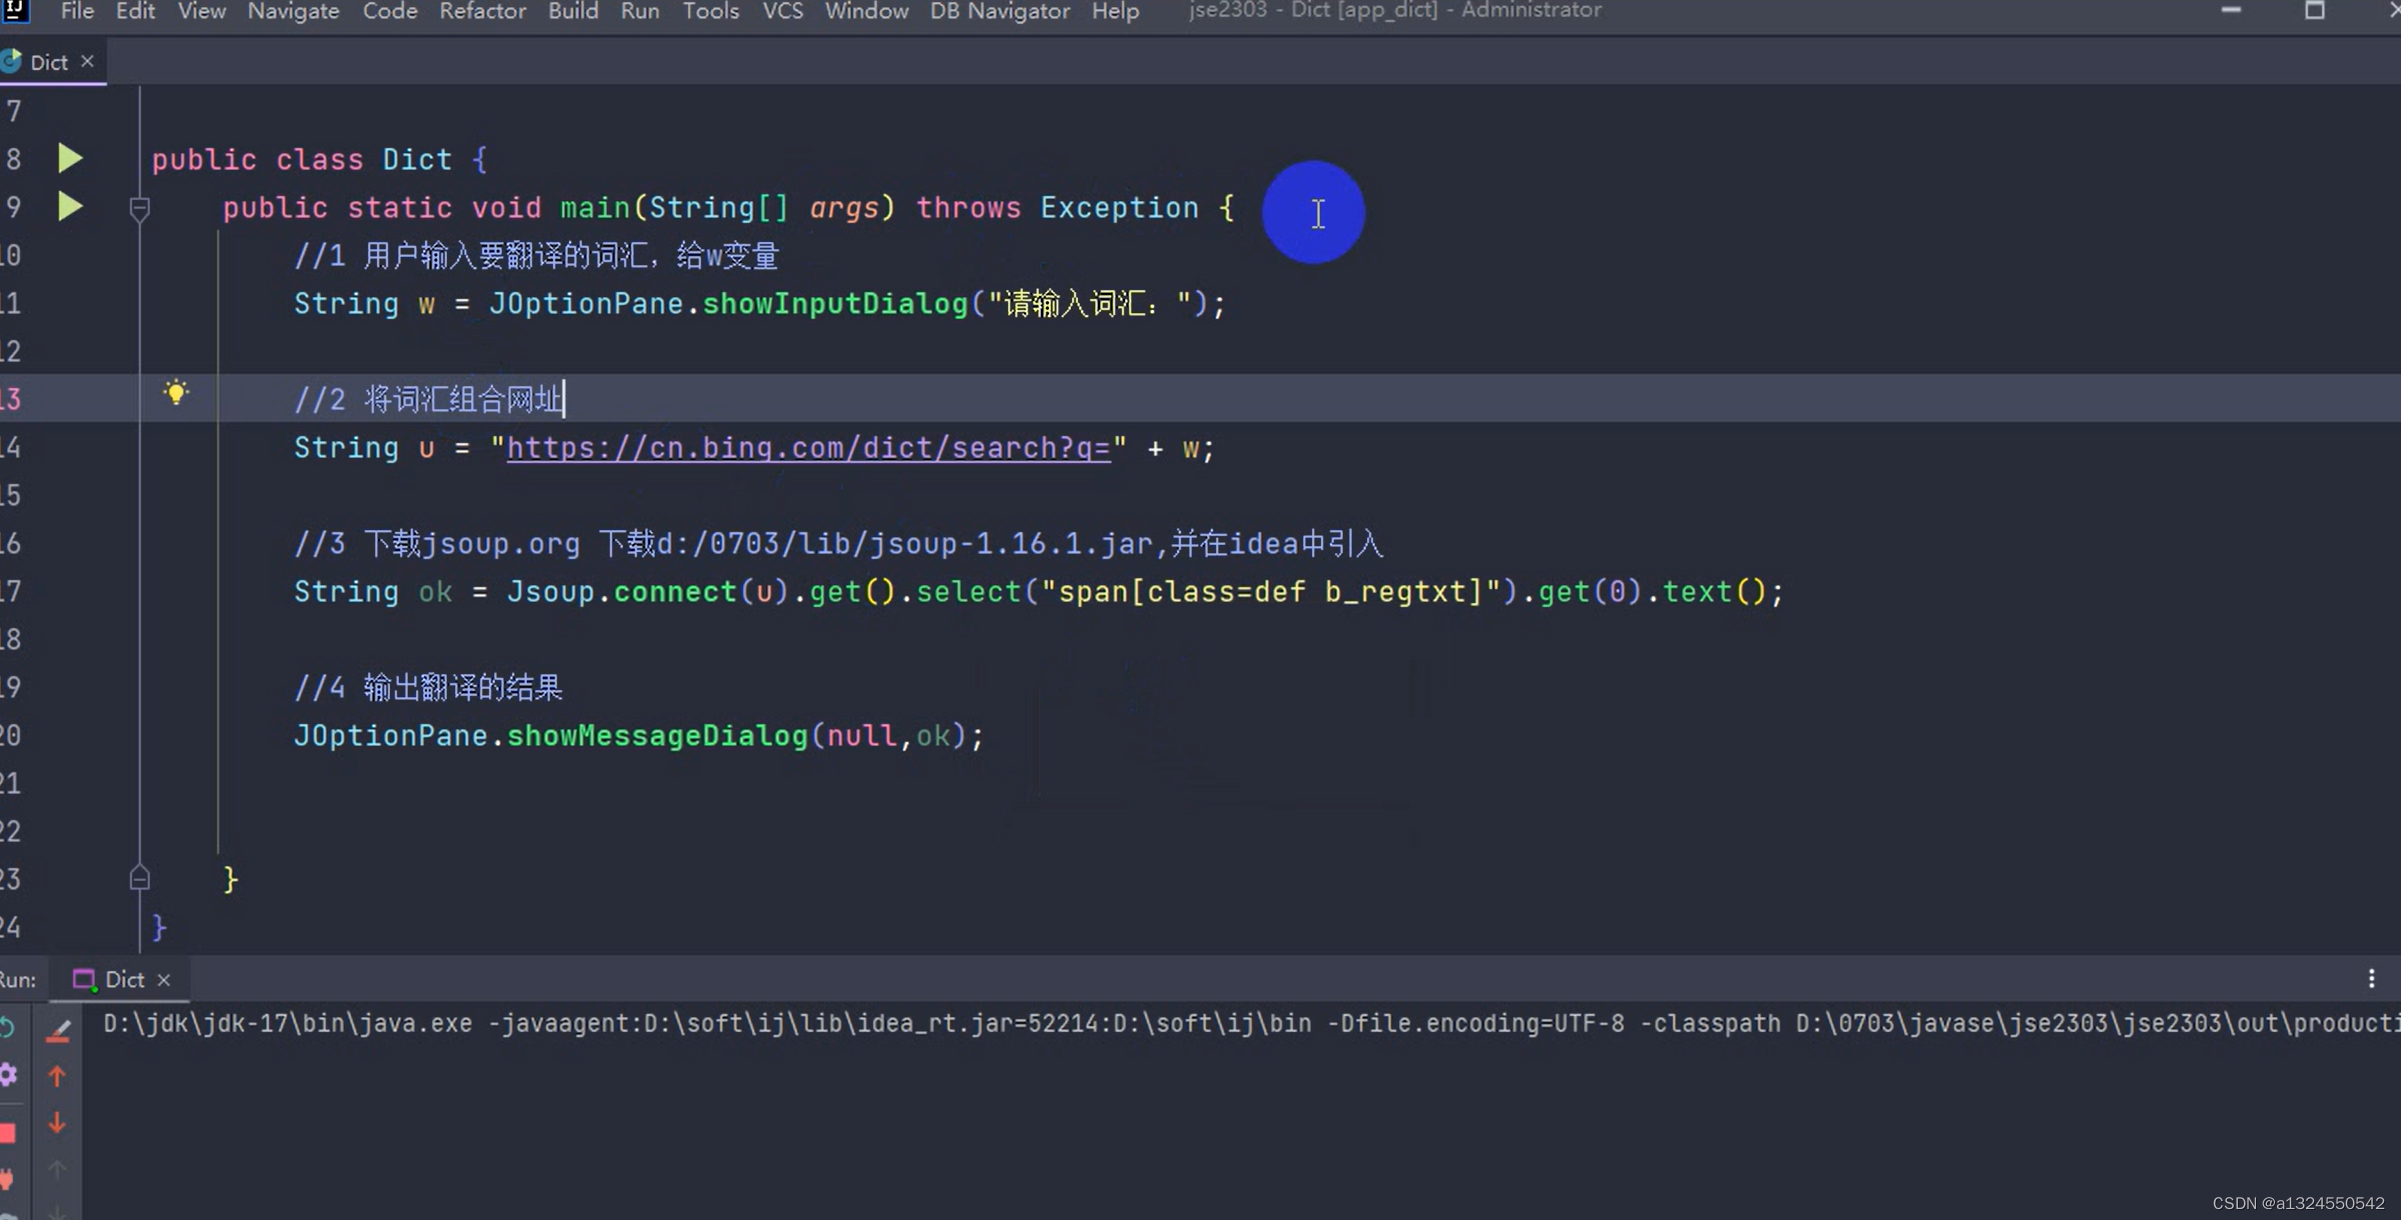
Task: Click the clear console eraser icon
Action: click(58, 1030)
